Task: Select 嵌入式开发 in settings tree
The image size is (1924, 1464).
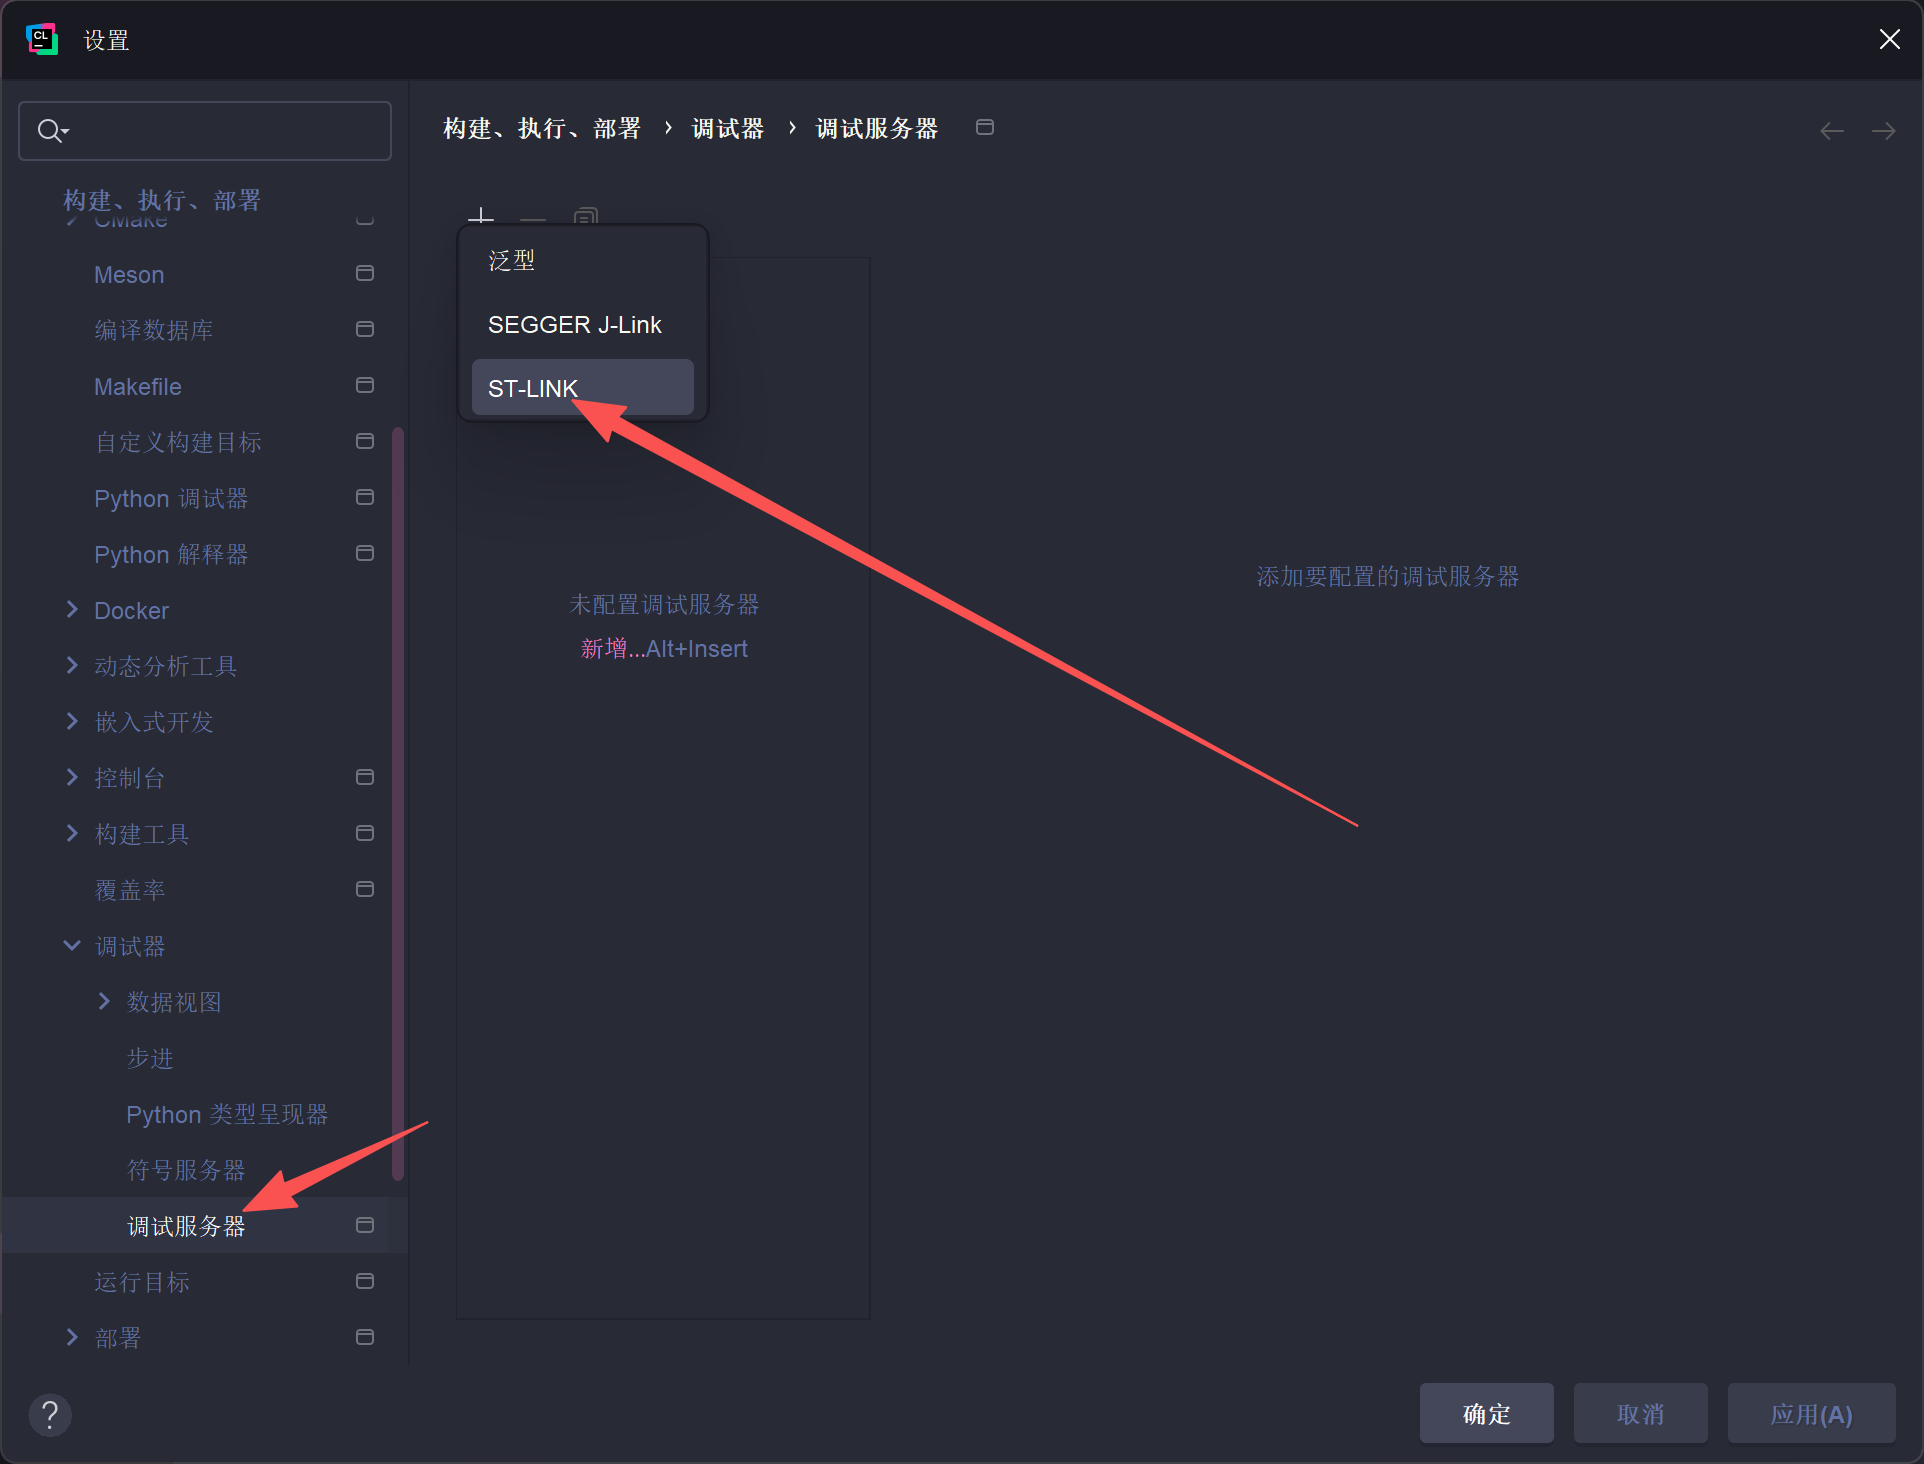Action: click(154, 723)
